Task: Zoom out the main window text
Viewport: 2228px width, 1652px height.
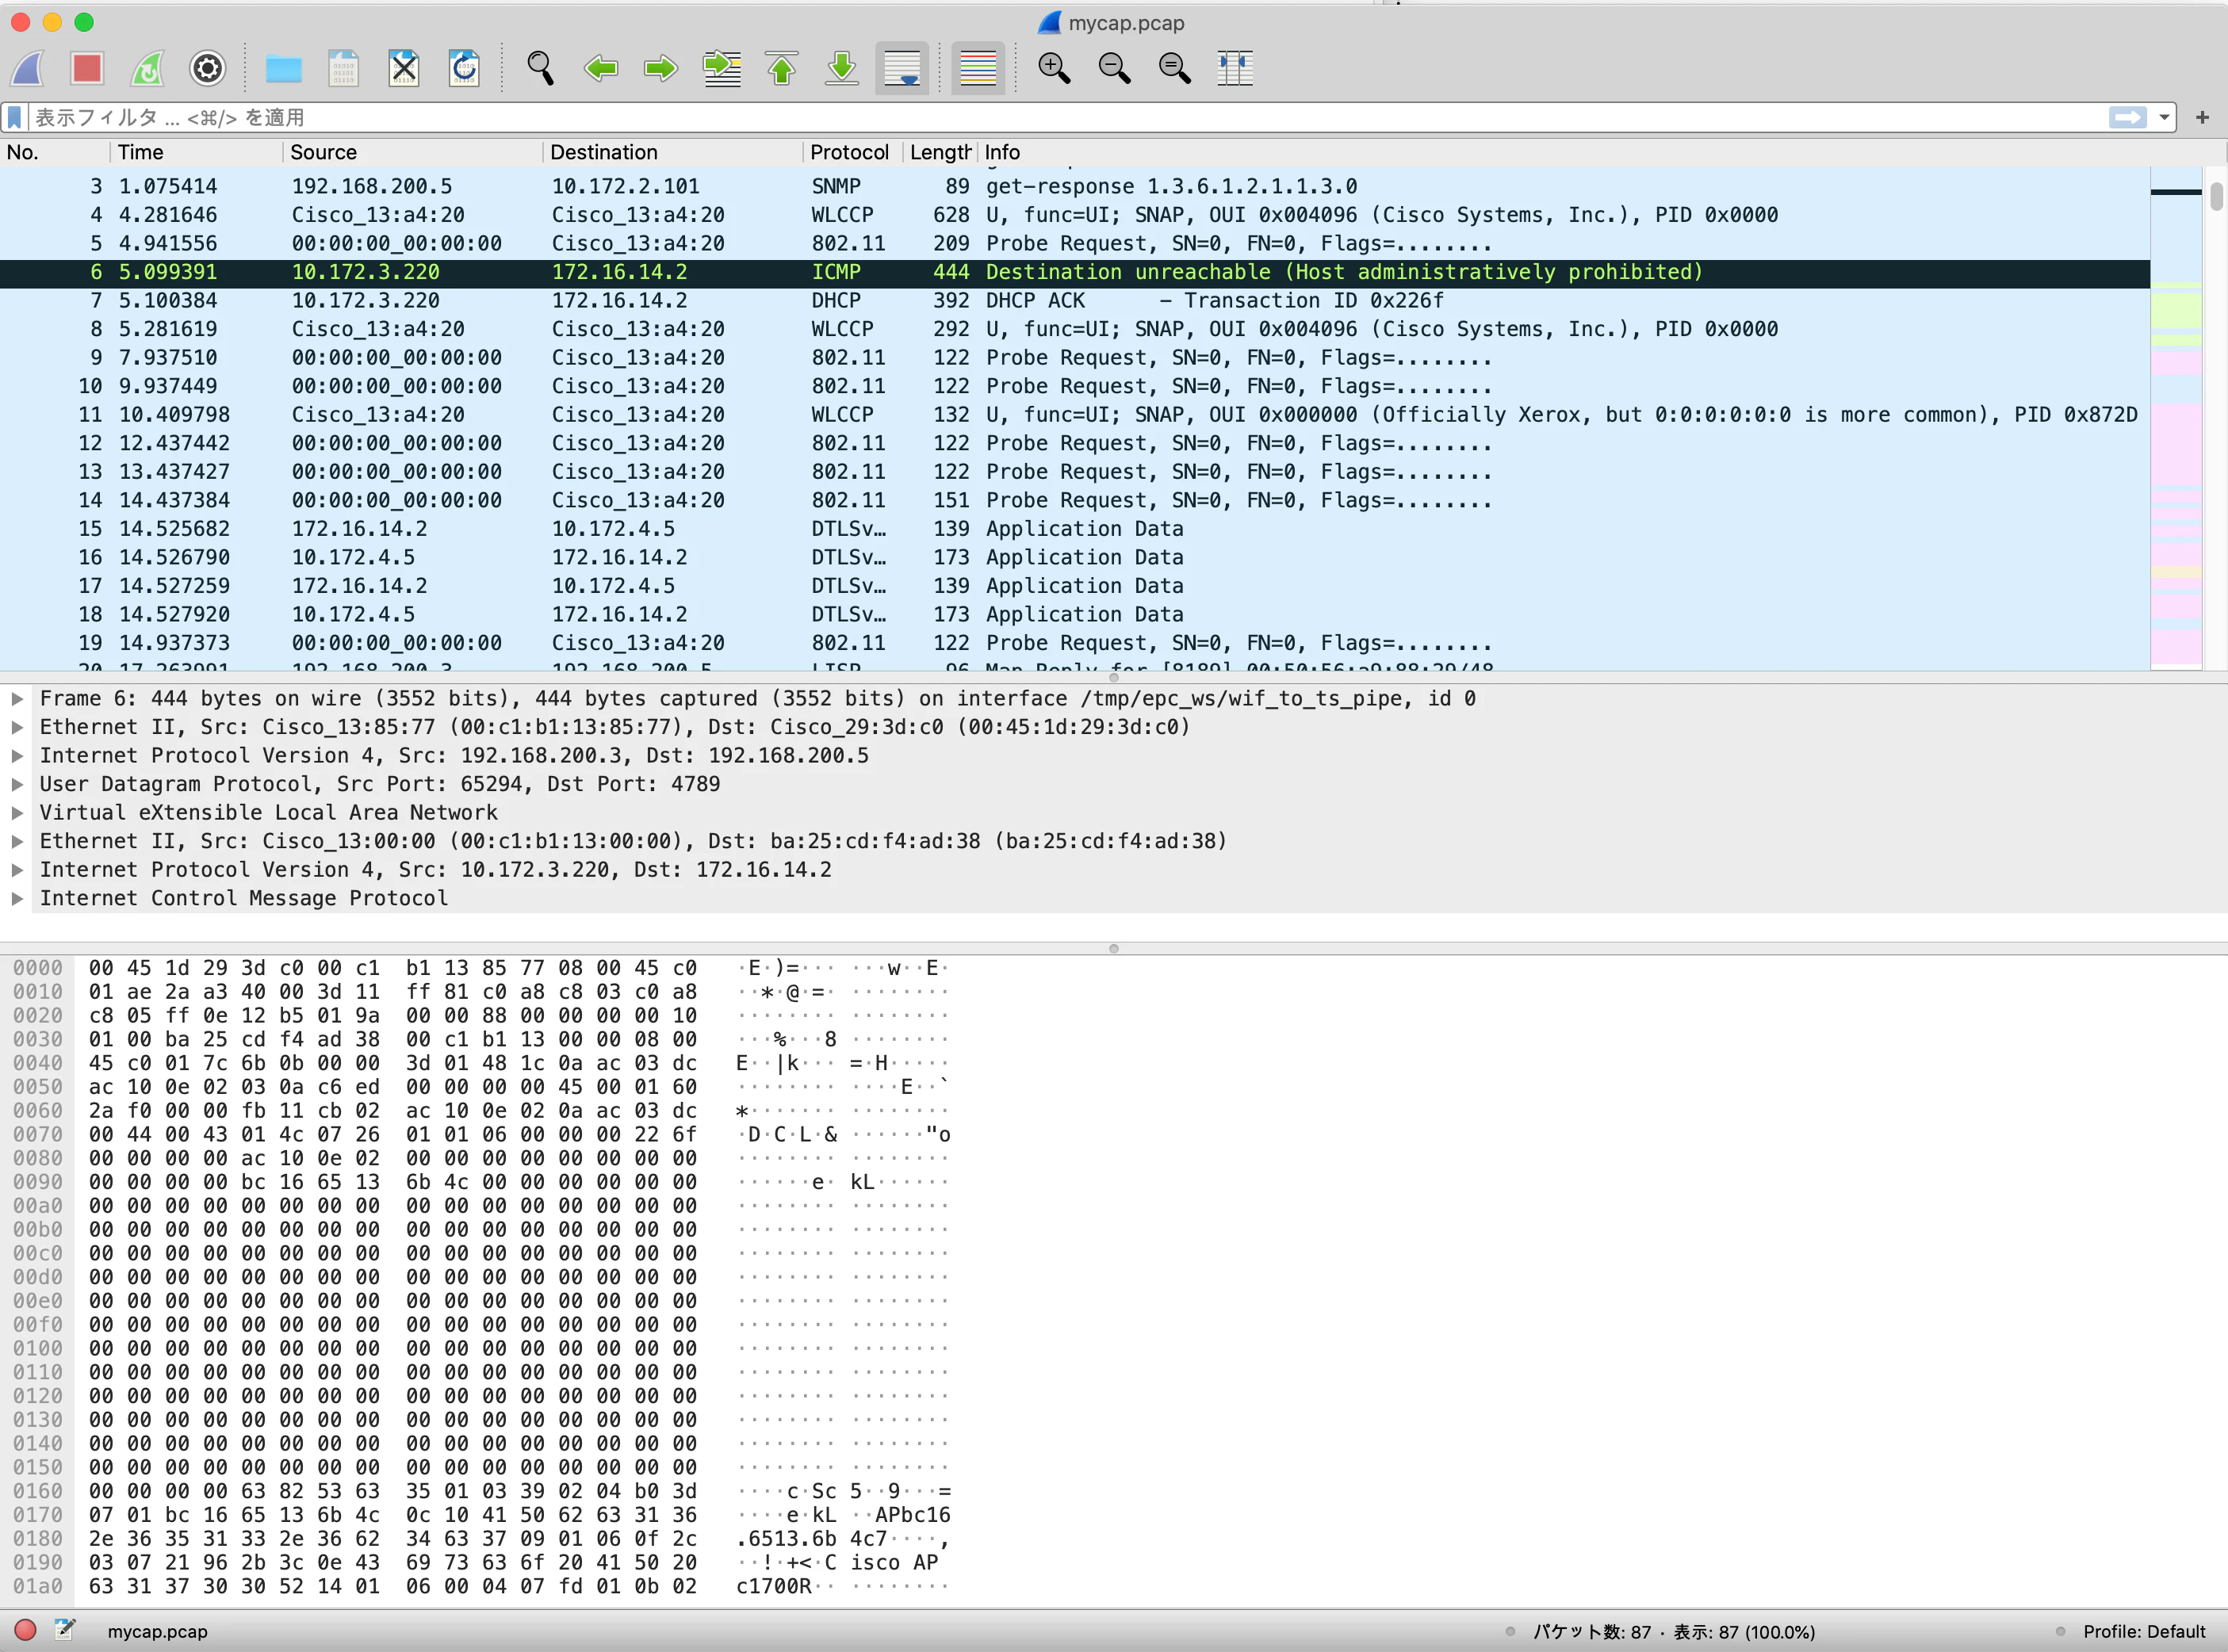Action: click(x=1114, y=68)
